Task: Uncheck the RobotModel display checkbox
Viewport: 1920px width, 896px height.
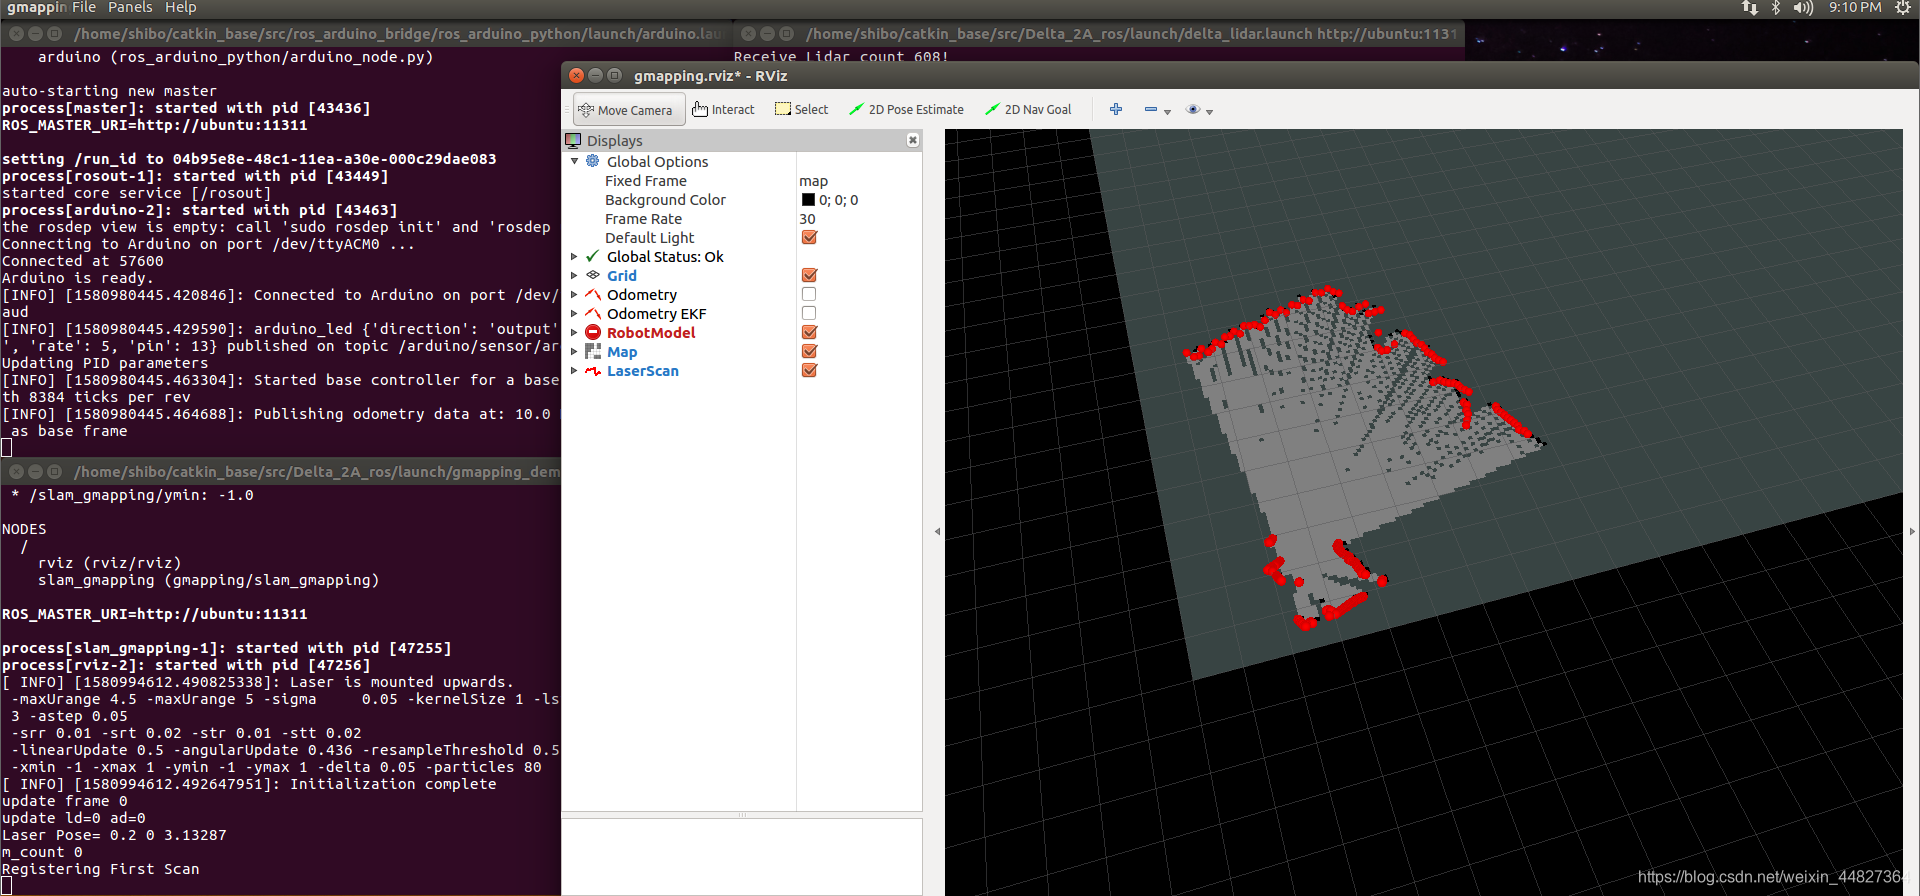Action: (810, 332)
